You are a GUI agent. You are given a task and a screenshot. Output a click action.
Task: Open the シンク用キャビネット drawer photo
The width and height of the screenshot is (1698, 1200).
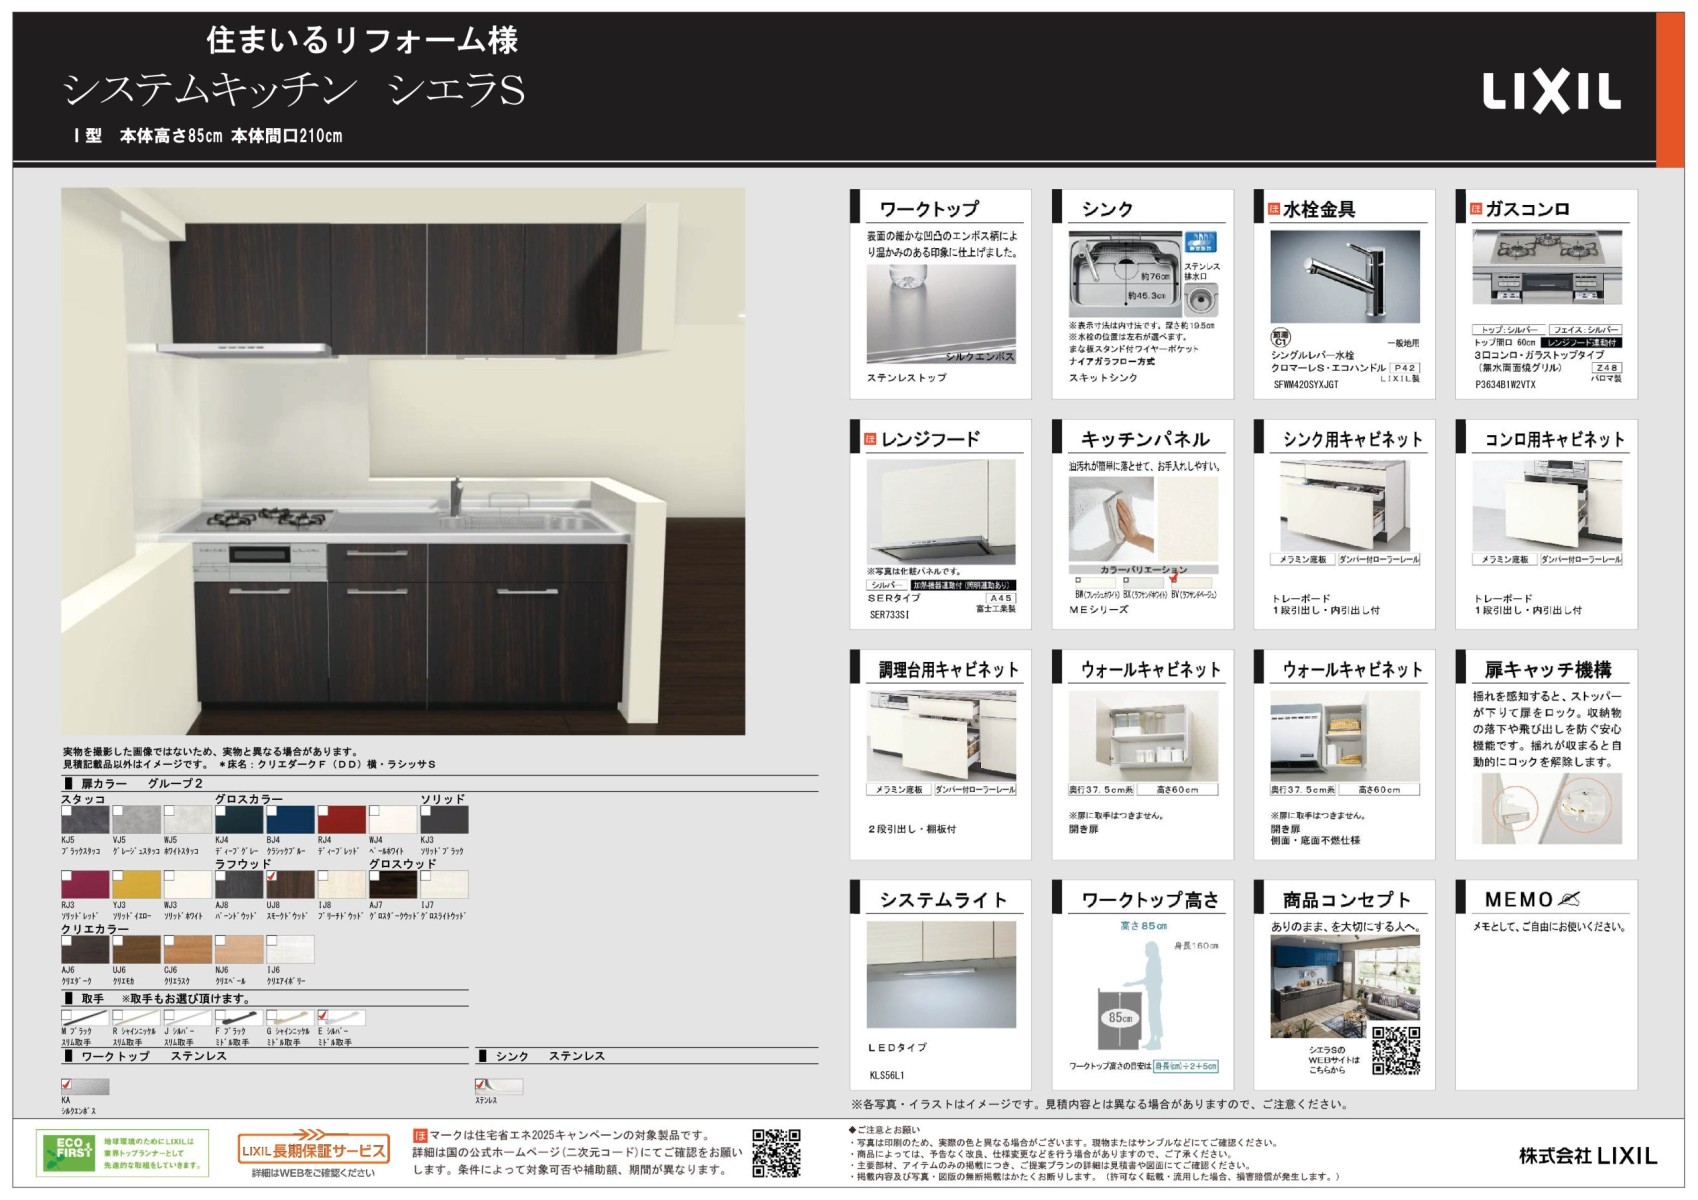coord(1345,505)
